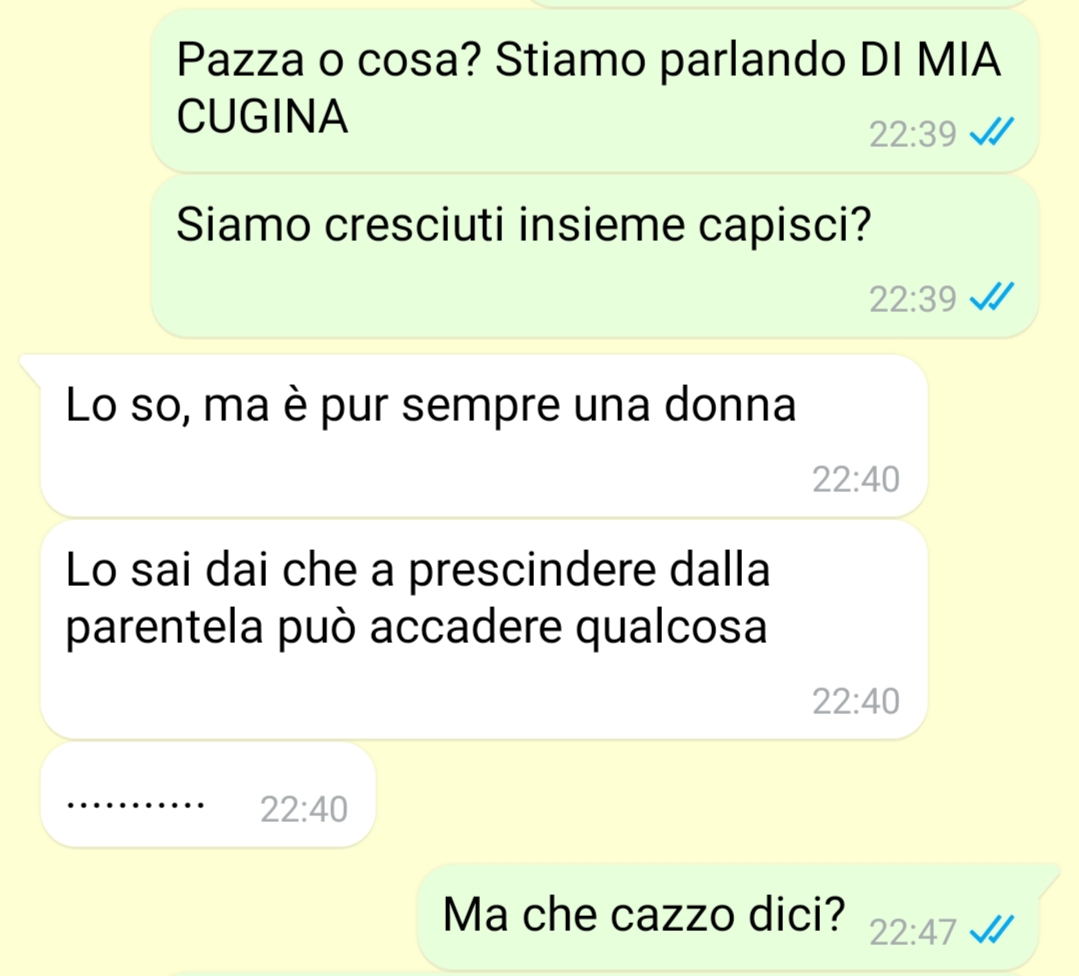The width and height of the screenshot is (1079, 976).
Task: Click the 22:39 timestamp on 'CUGINA' message
Action: pos(912,134)
